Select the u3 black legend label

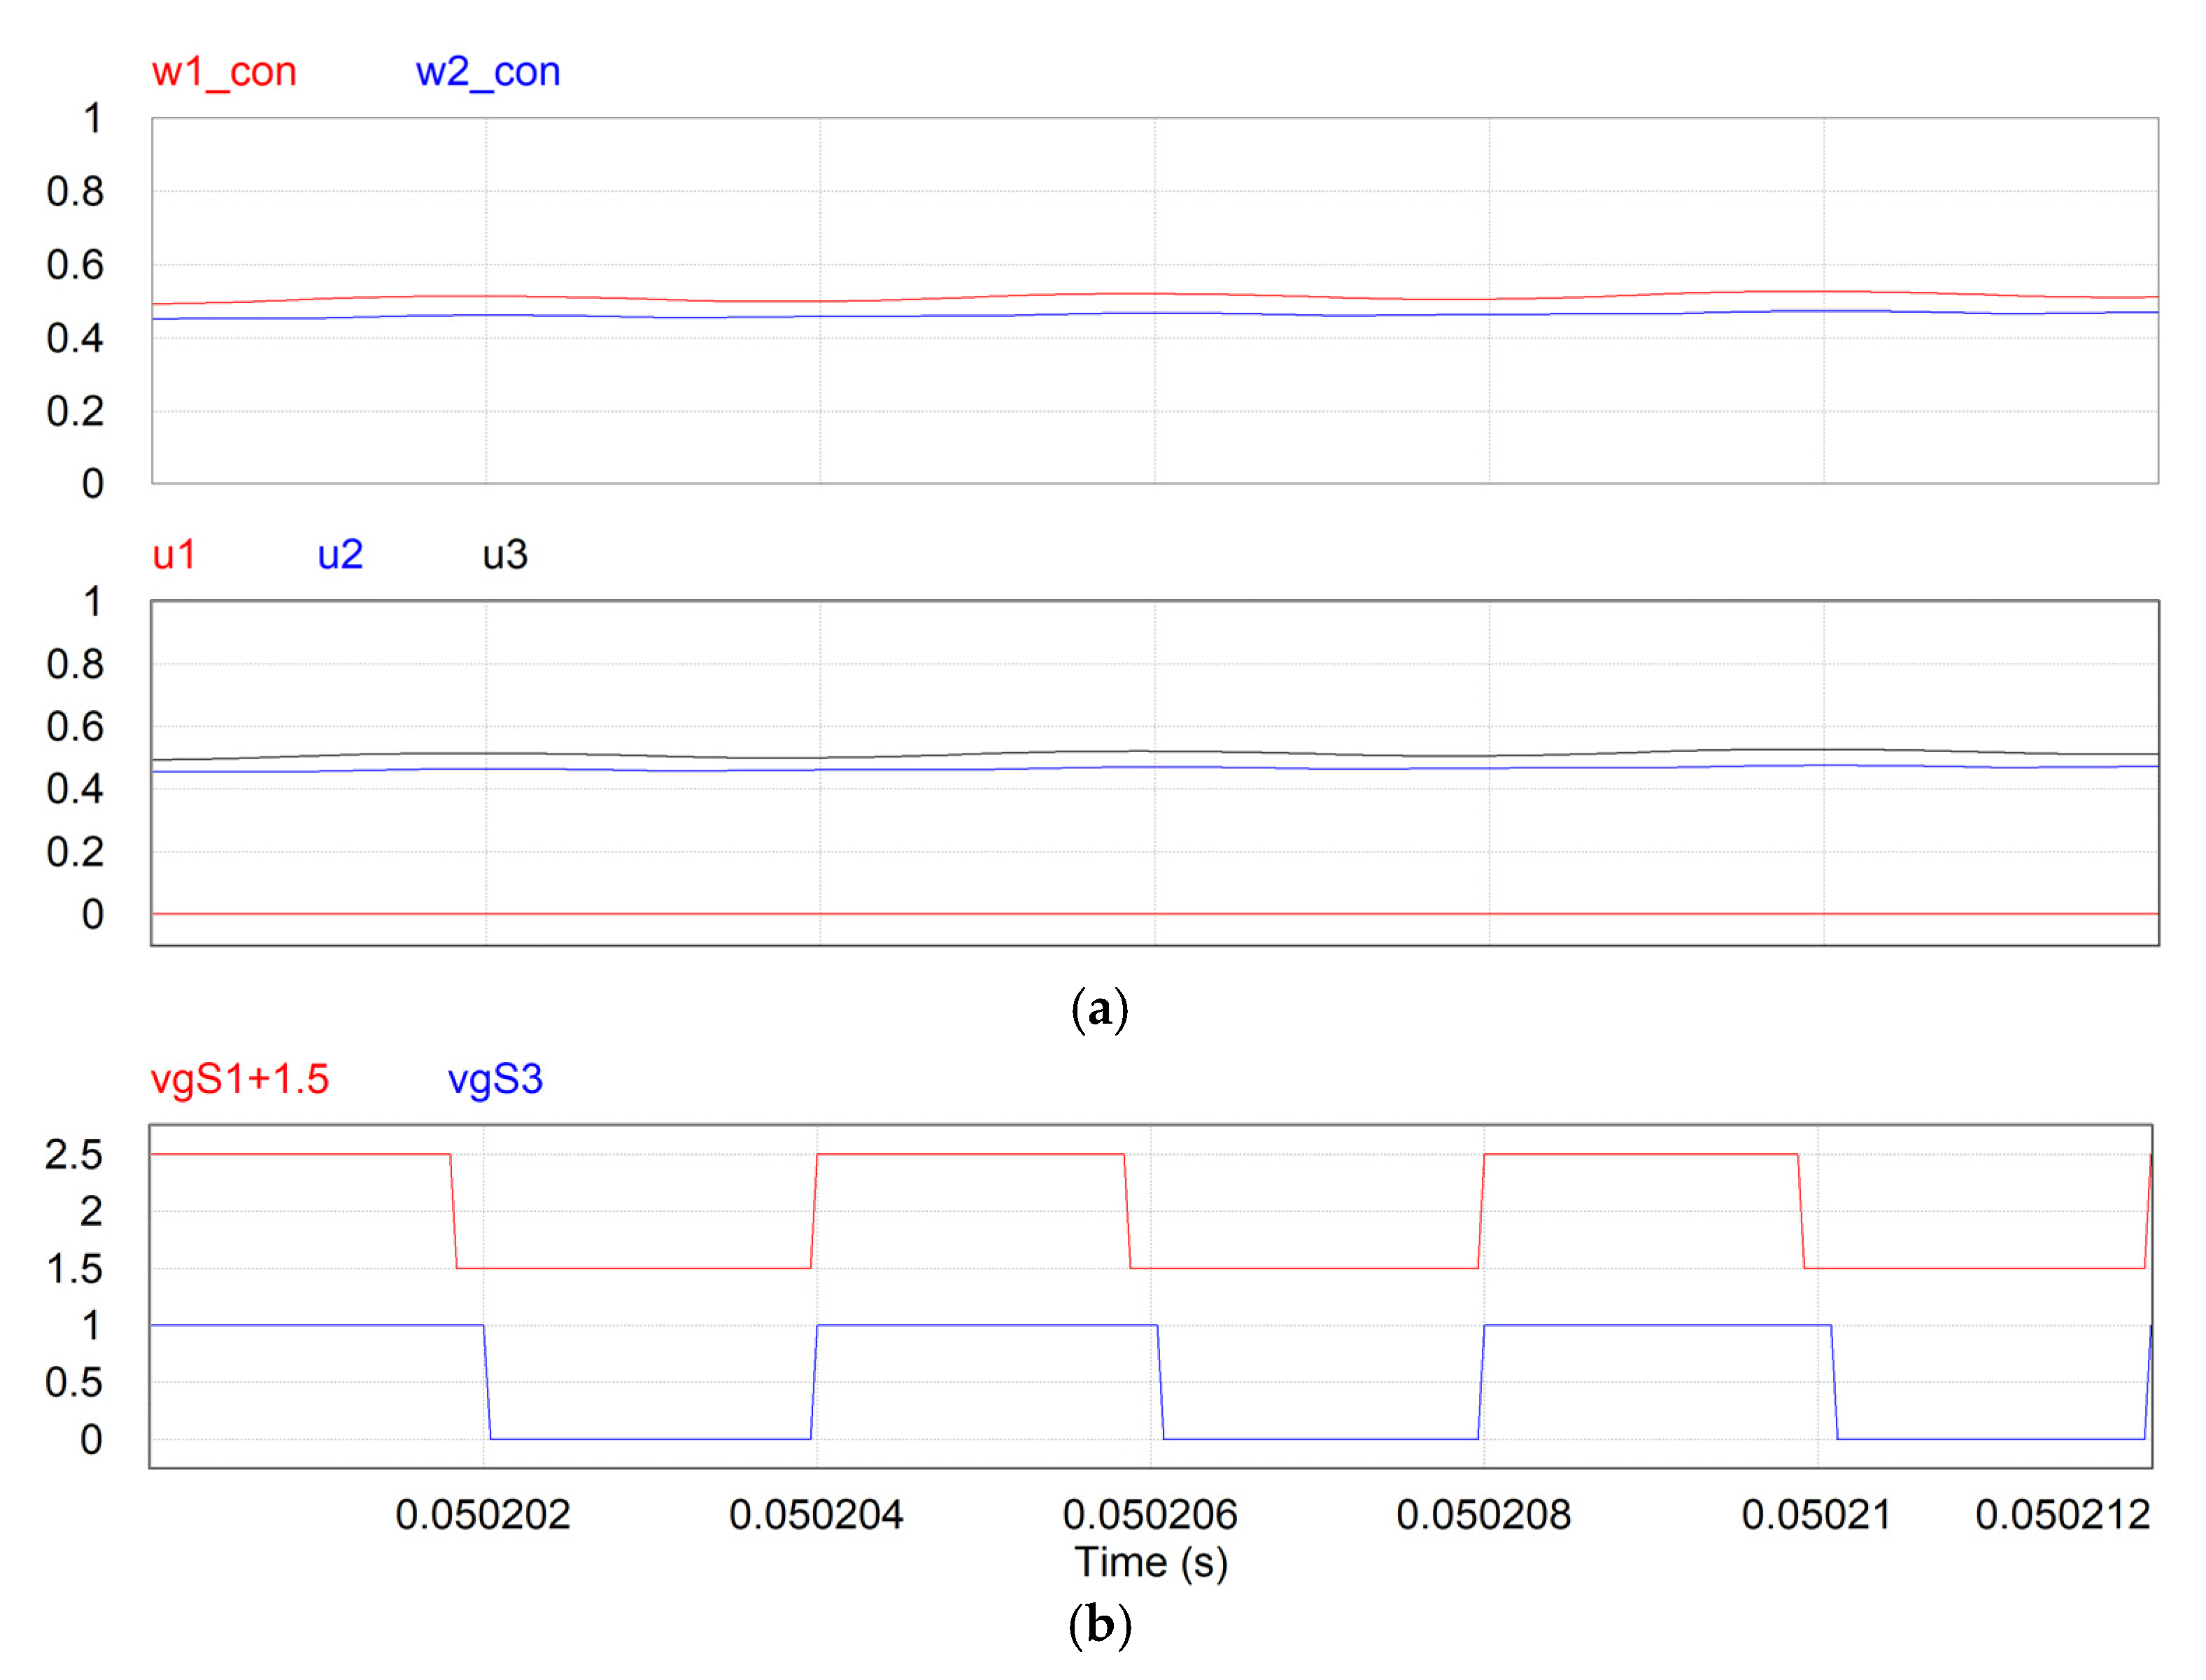point(504,554)
